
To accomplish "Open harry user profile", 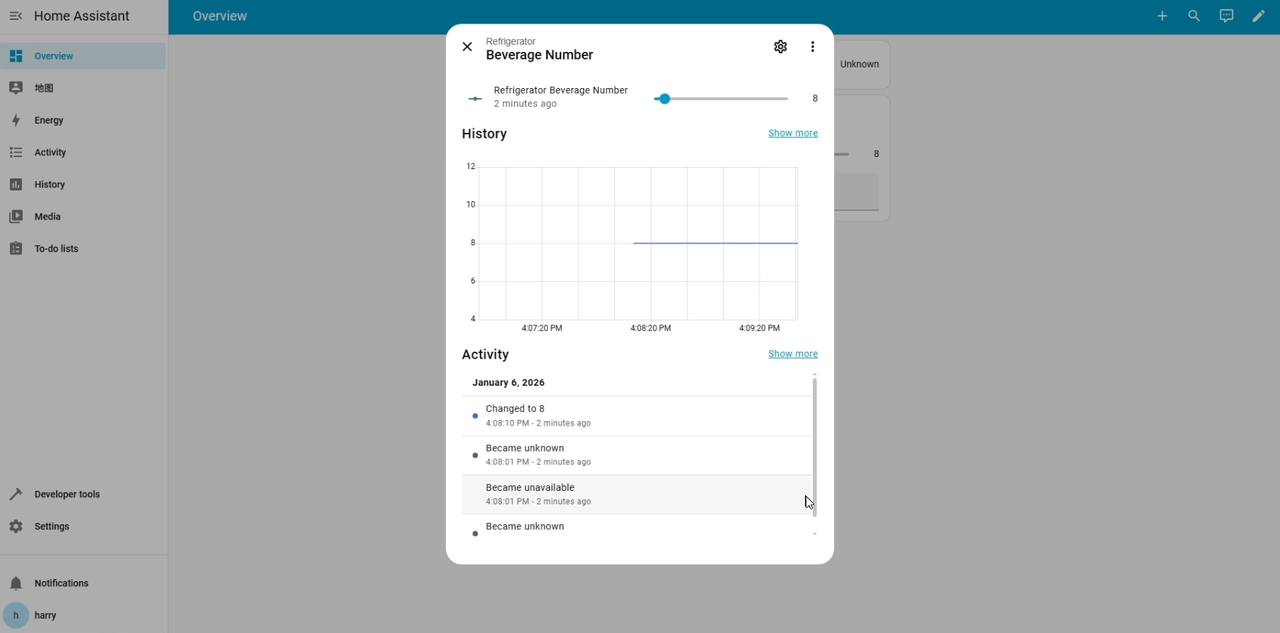I will [x=45, y=615].
